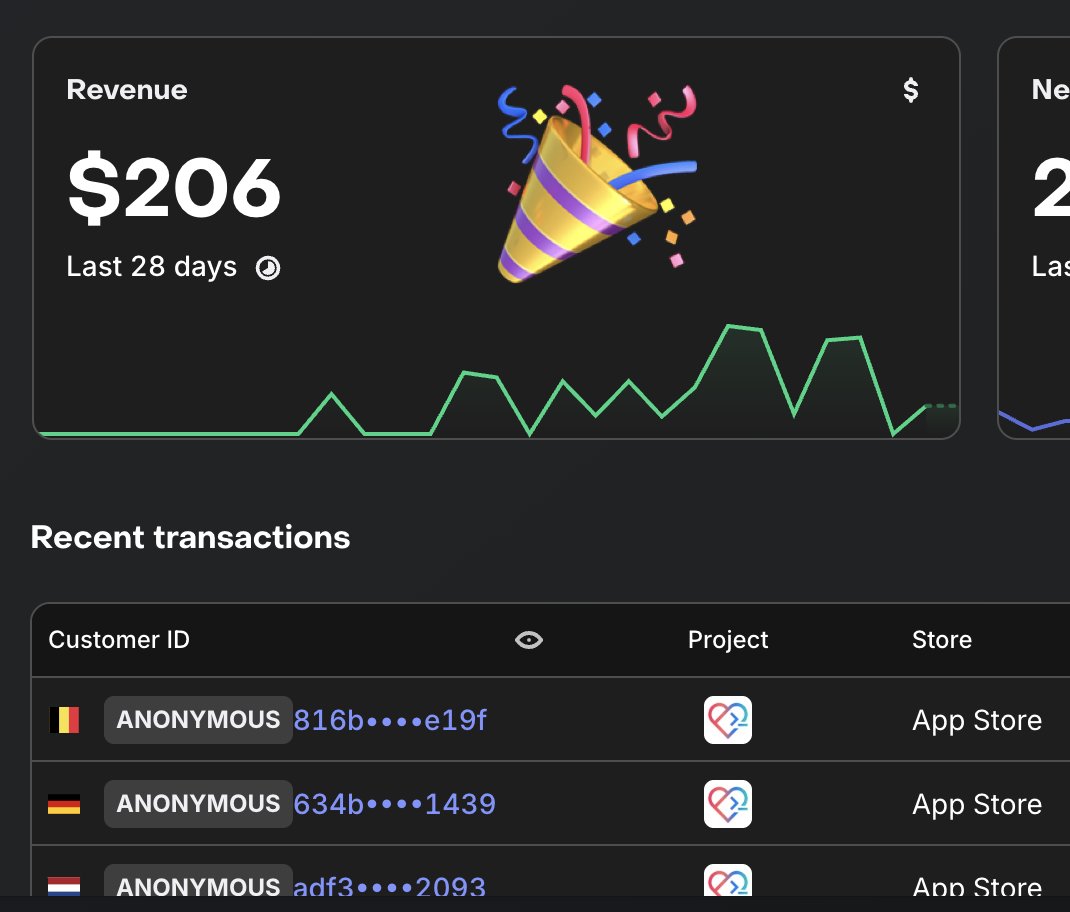
Task: Click the Project column header
Action: click(x=727, y=640)
